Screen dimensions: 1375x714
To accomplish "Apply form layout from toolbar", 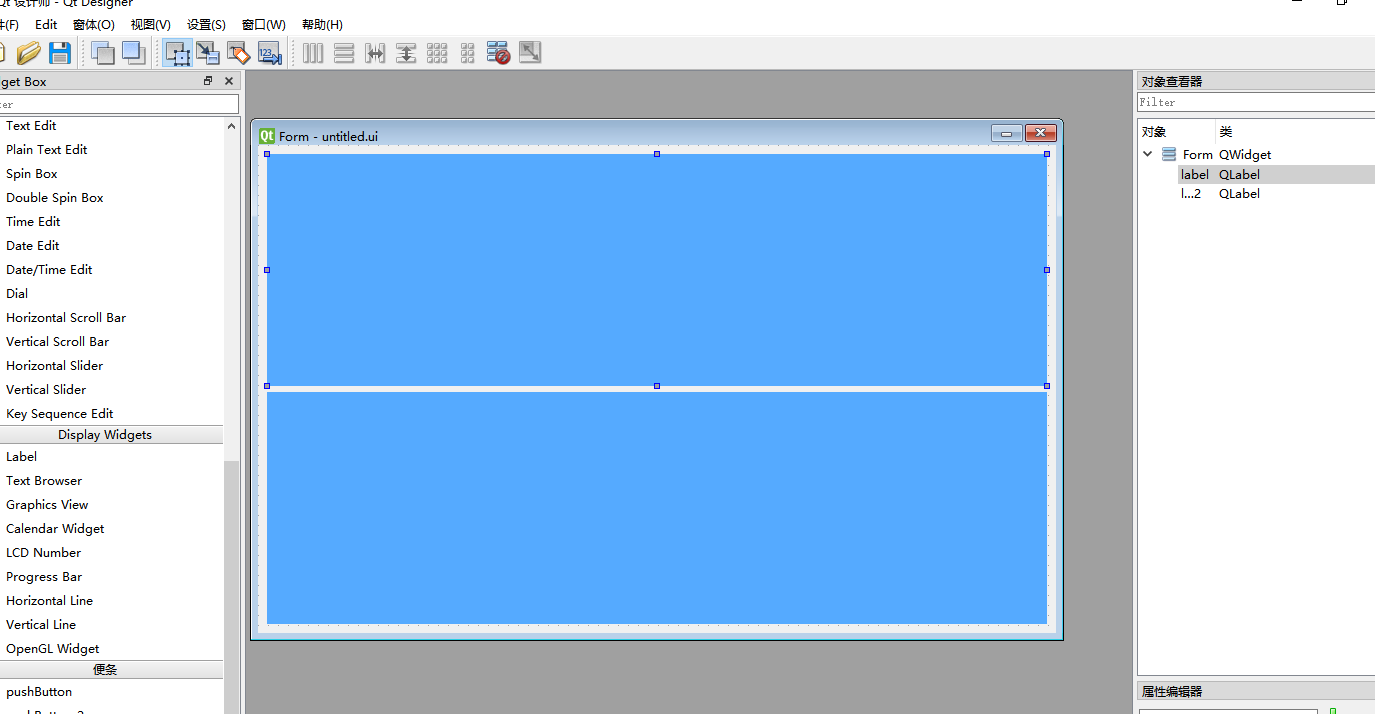I will (468, 53).
